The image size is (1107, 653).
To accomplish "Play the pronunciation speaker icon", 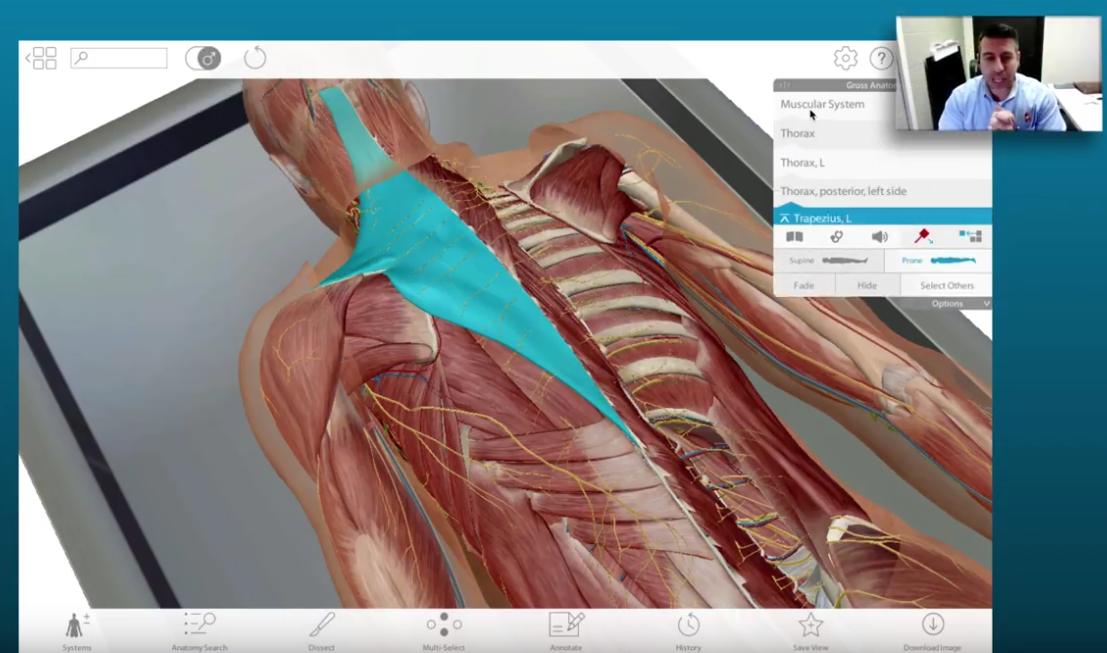I will (x=879, y=236).
